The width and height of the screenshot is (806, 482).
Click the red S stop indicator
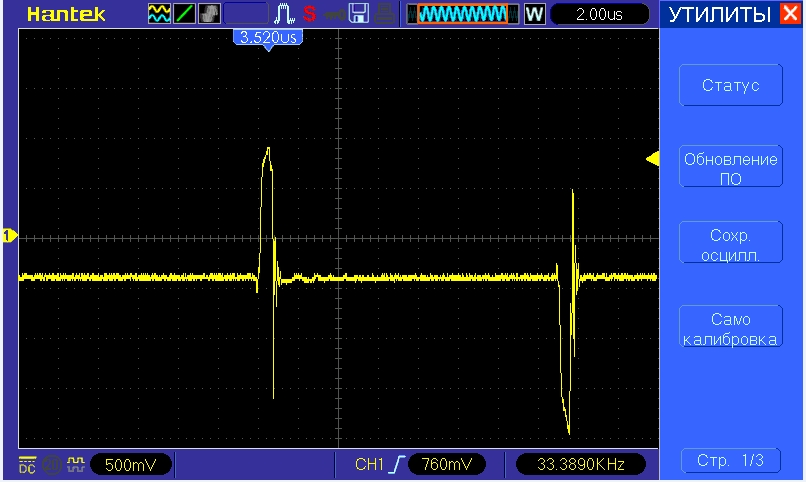pos(309,15)
